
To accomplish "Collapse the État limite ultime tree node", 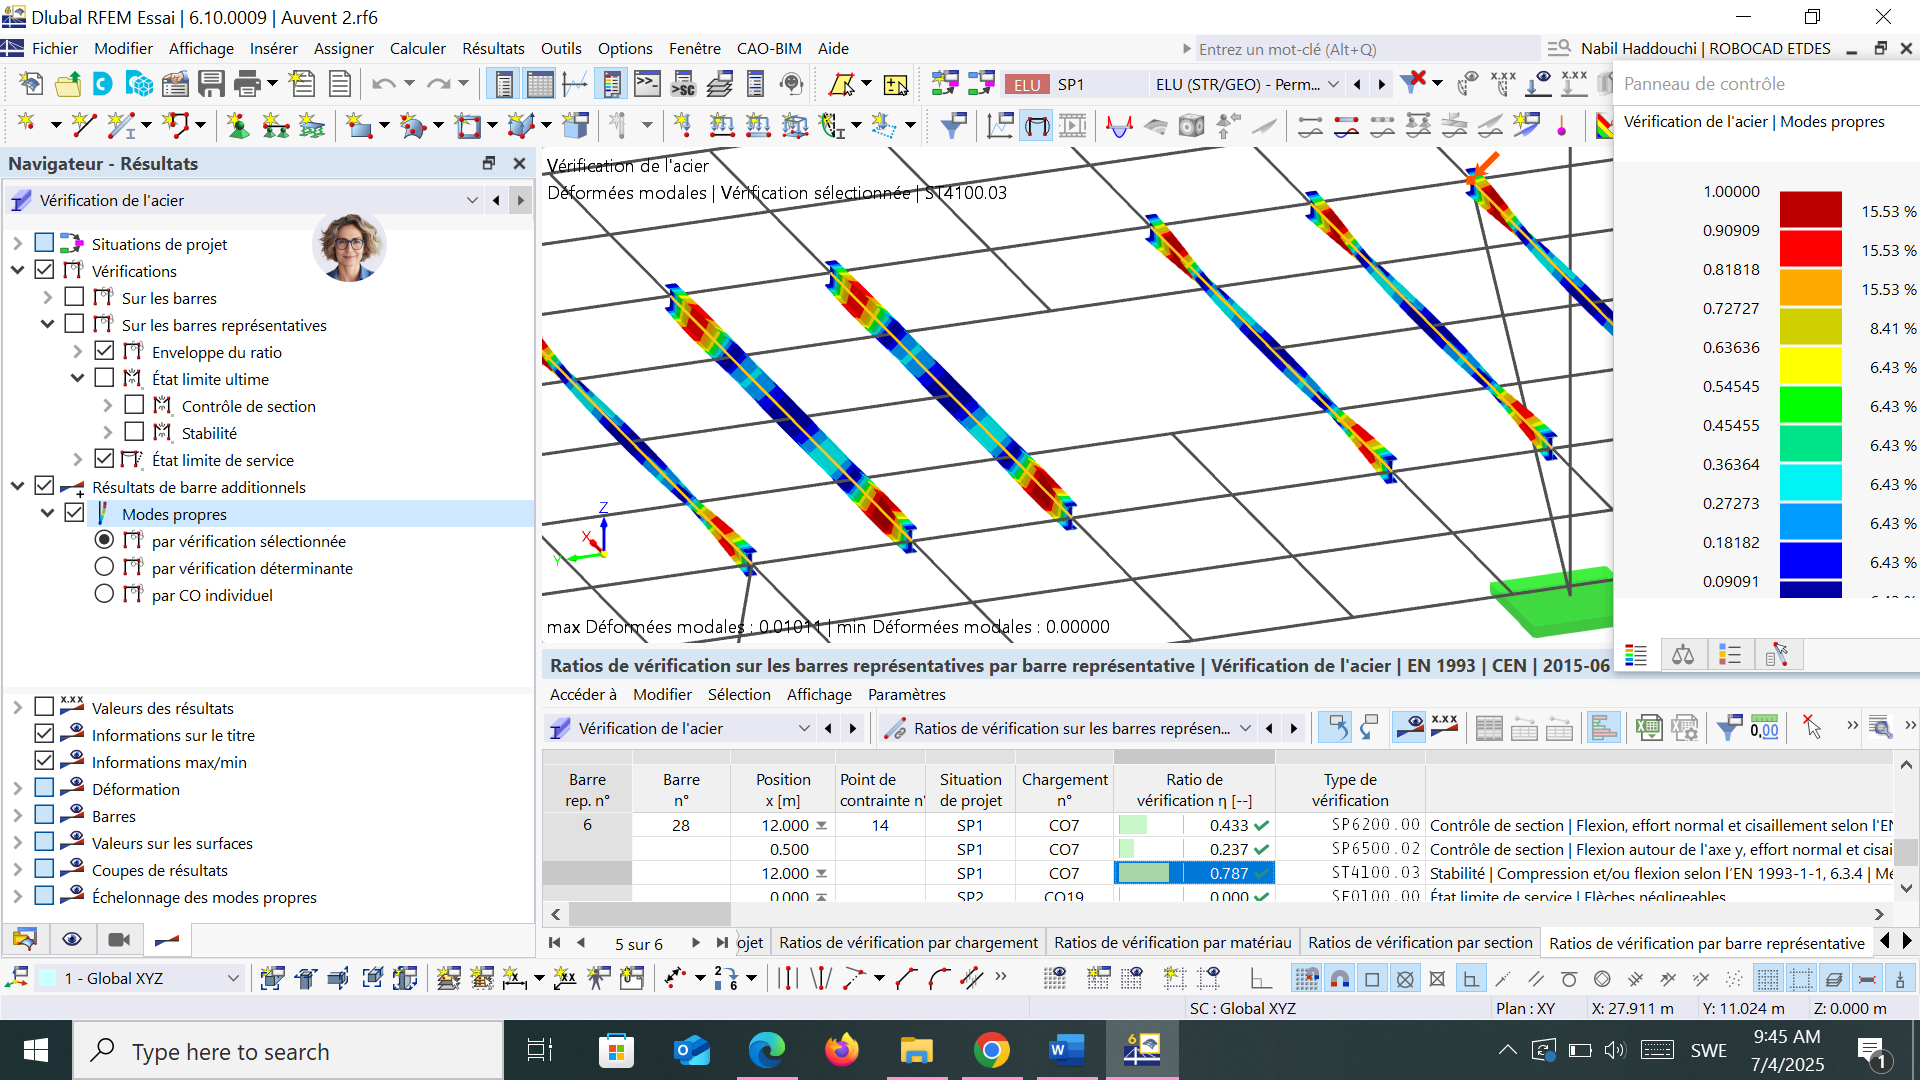I will click(x=77, y=378).
